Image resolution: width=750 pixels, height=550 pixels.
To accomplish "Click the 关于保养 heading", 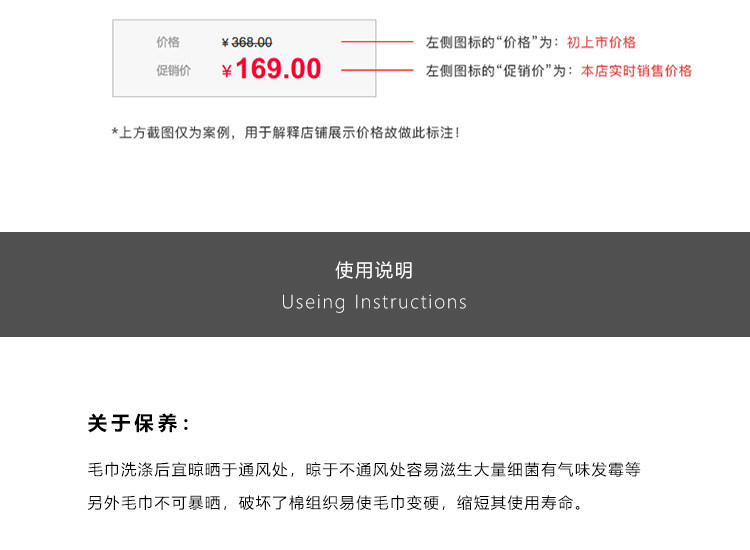I will pyautogui.click(x=139, y=424).
